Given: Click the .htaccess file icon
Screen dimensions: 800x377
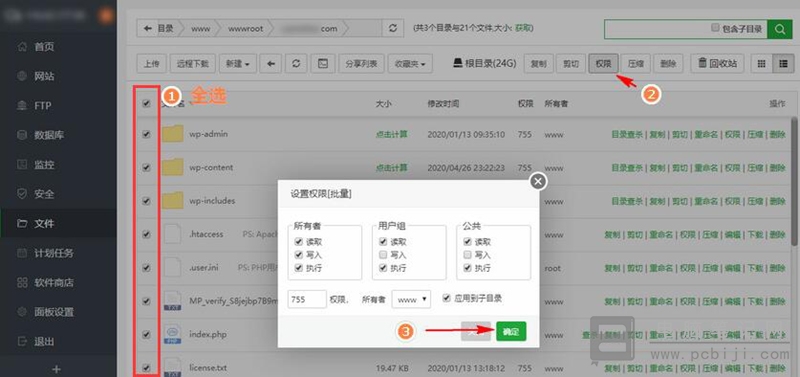Looking at the screenshot, I should pos(172,234).
